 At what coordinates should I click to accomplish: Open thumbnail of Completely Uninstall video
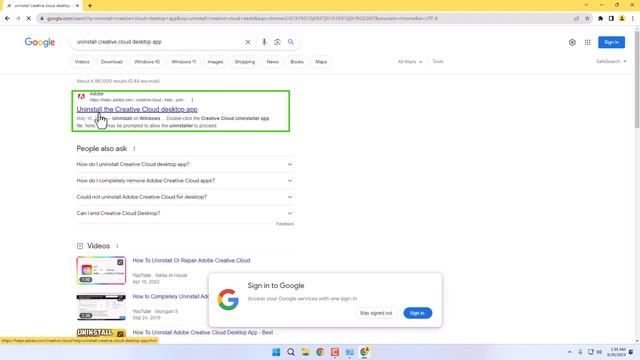click(x=101, y=307)
